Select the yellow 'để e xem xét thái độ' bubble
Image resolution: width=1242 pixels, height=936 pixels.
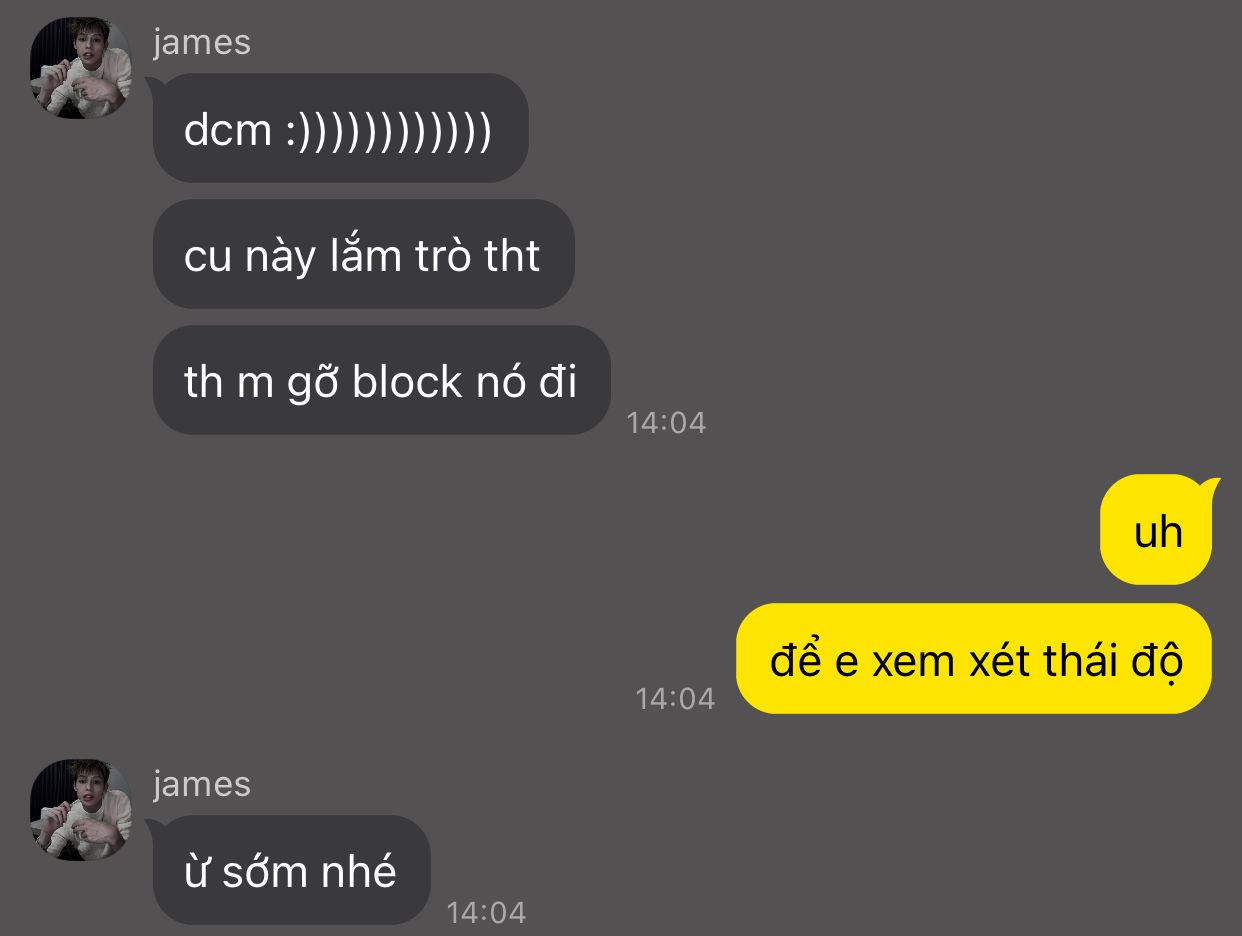click(974, 658)
